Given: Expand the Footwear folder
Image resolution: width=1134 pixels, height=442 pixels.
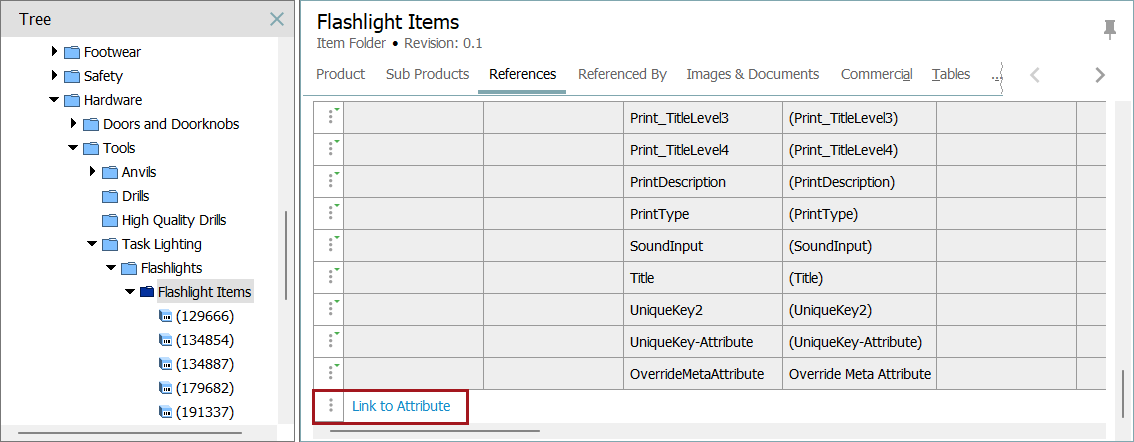Looking at the screenshot, I should tap(55, 52).
